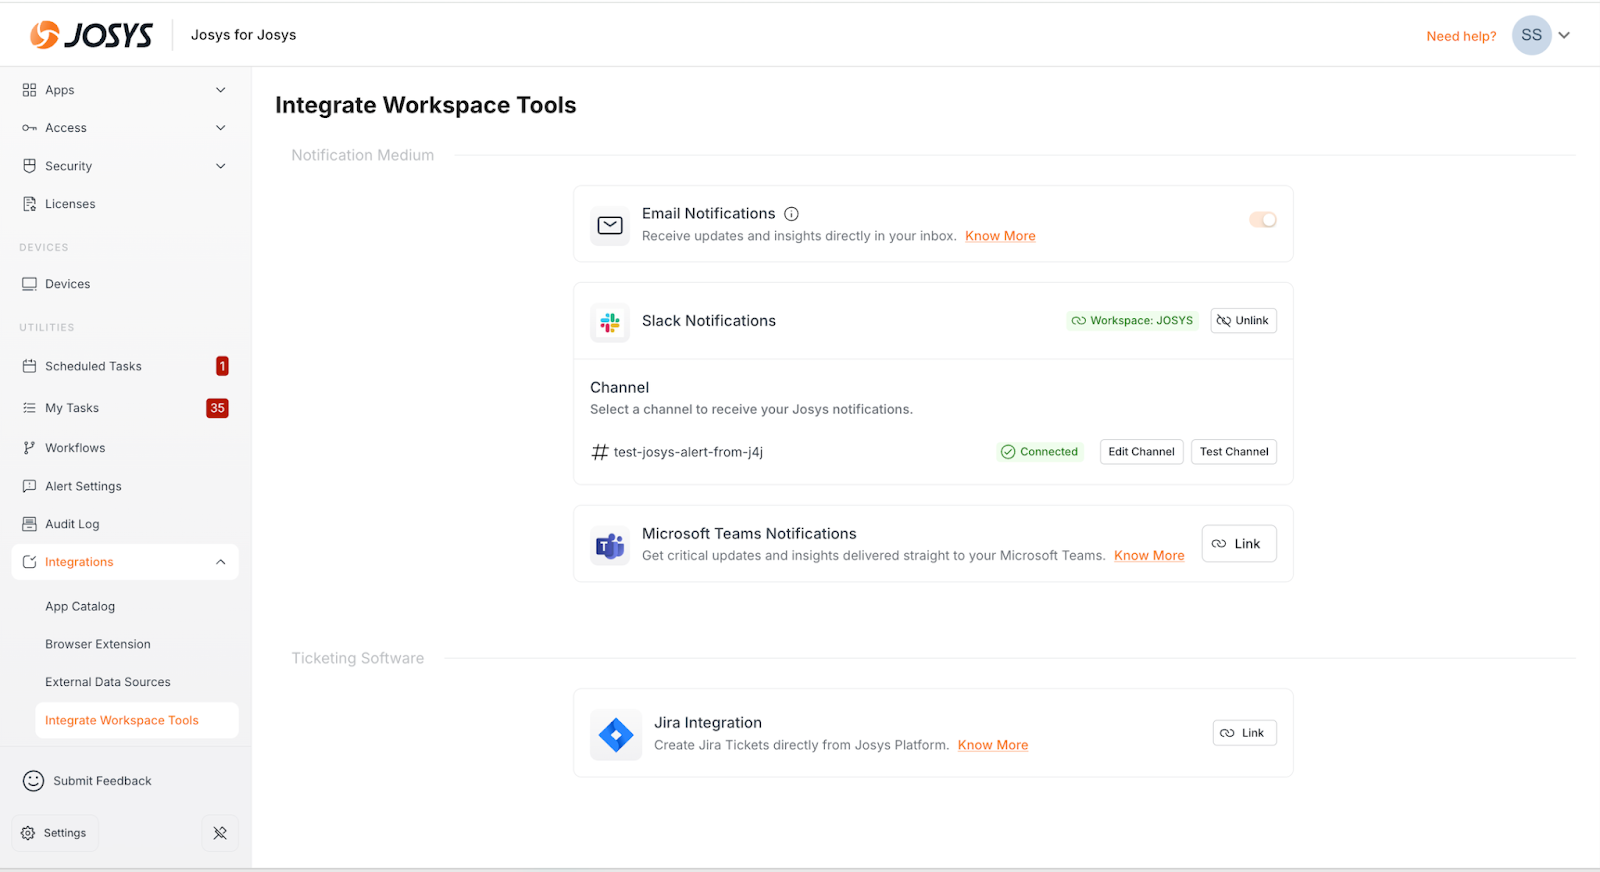Click the Submit Feedback smiley icon
Screen dimensions: 1600x872
pyautogui.click(x=34, y=781)
